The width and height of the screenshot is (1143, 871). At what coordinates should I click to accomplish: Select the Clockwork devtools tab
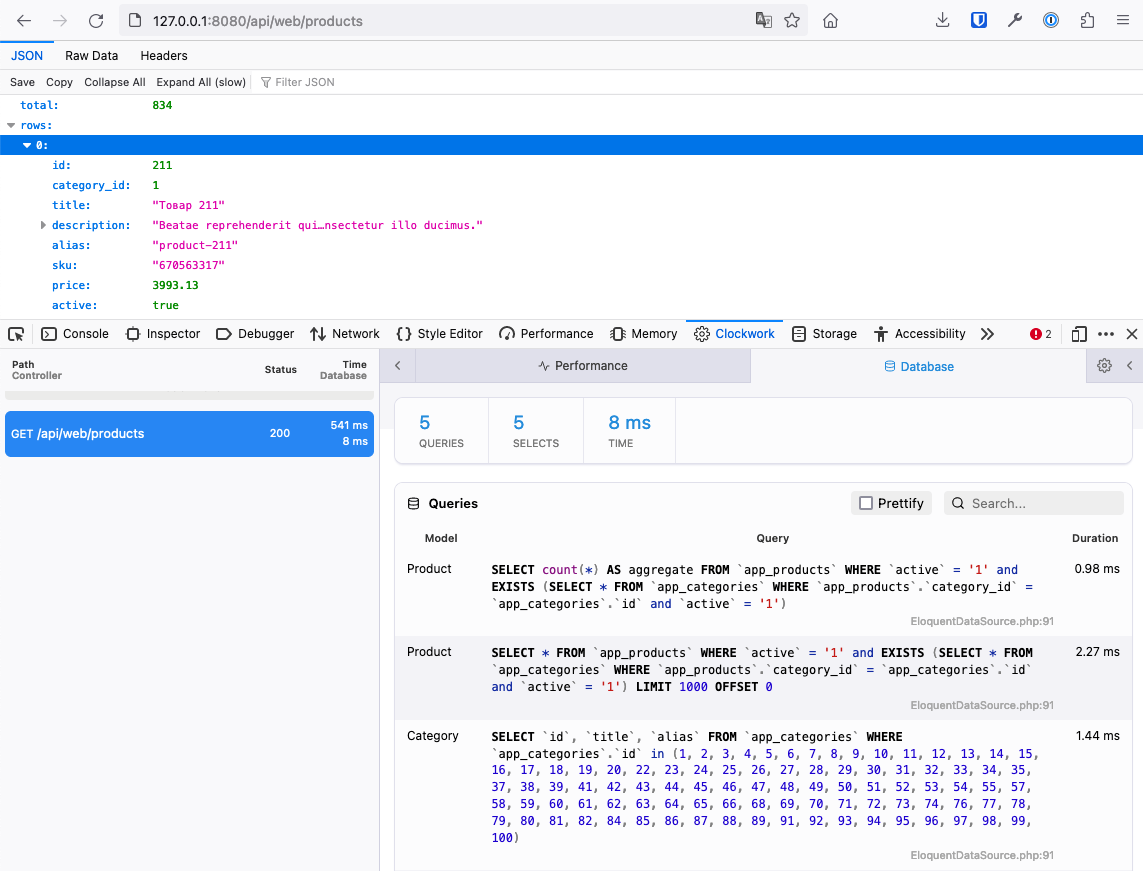point(734,334)
